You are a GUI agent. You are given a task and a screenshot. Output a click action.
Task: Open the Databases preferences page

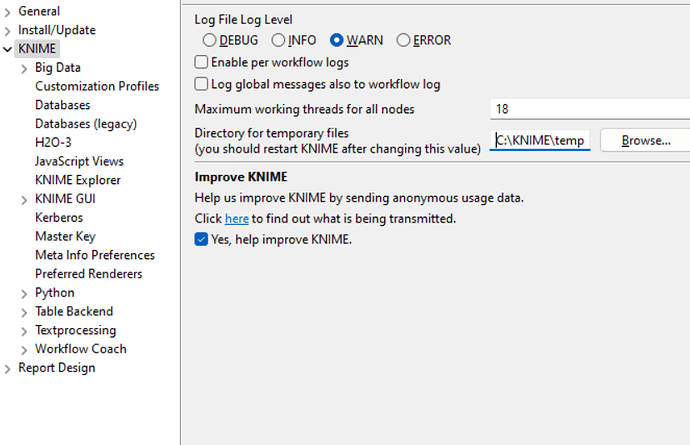(62, 105)
